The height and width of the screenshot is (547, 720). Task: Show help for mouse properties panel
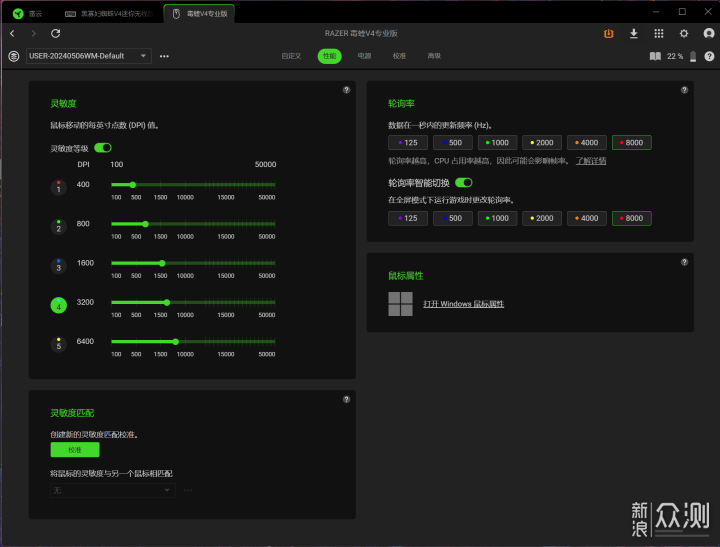(684, 262)
